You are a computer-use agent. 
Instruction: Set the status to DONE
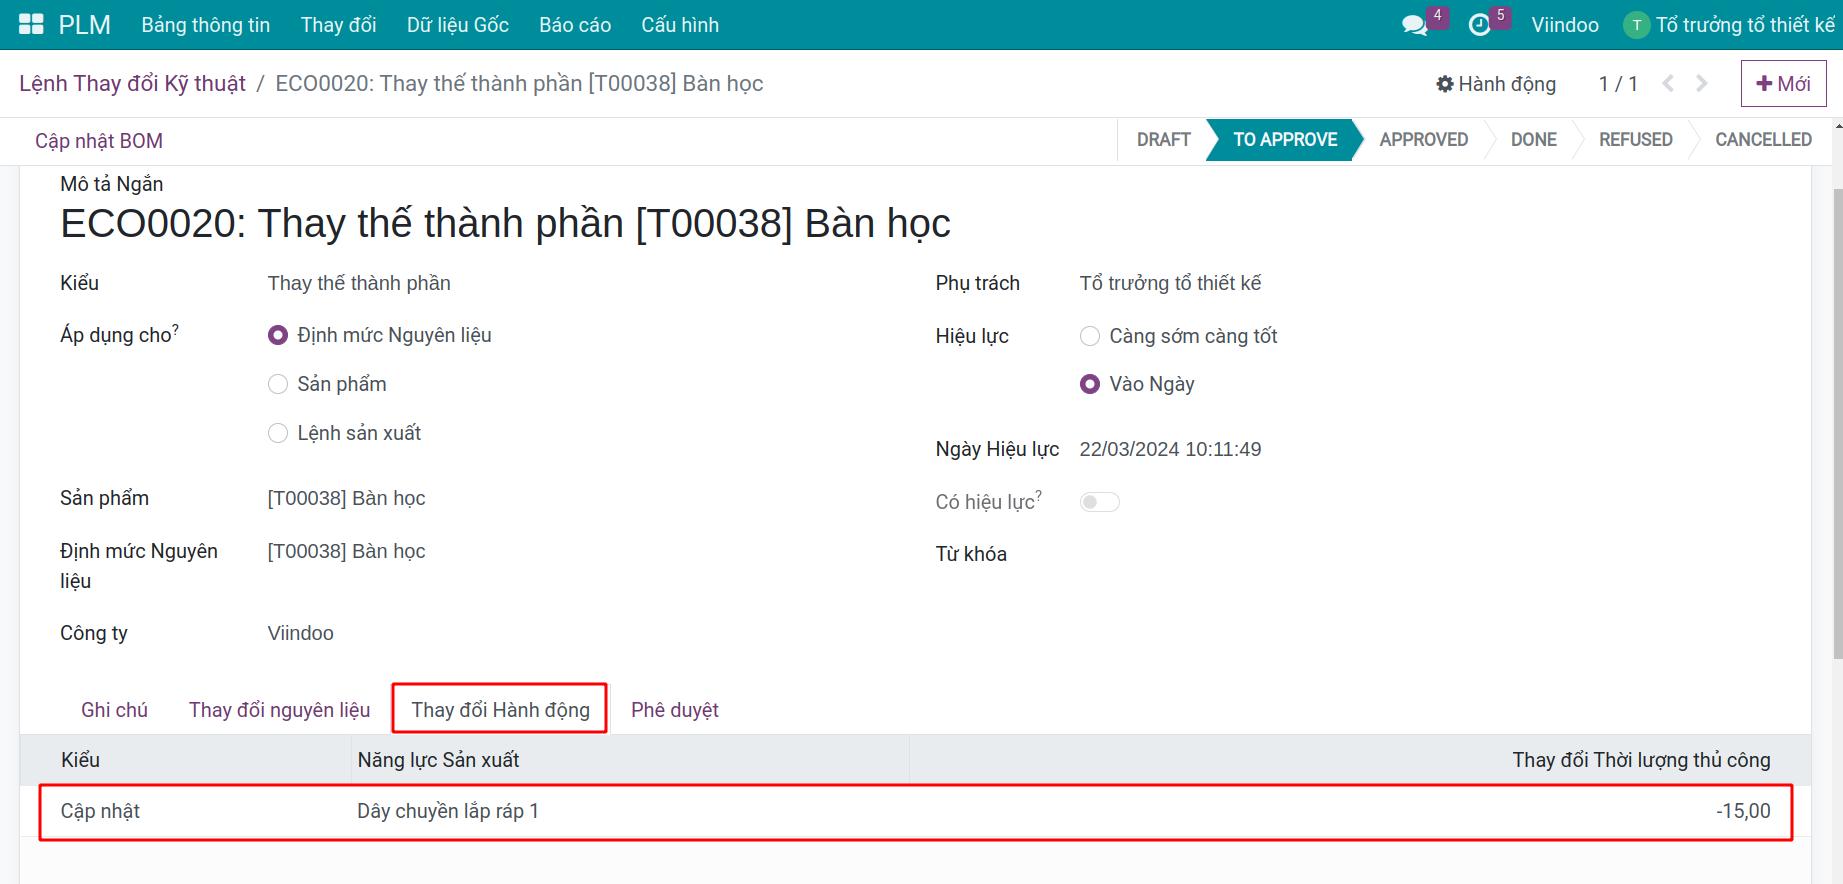click(x=1534, y=140)
